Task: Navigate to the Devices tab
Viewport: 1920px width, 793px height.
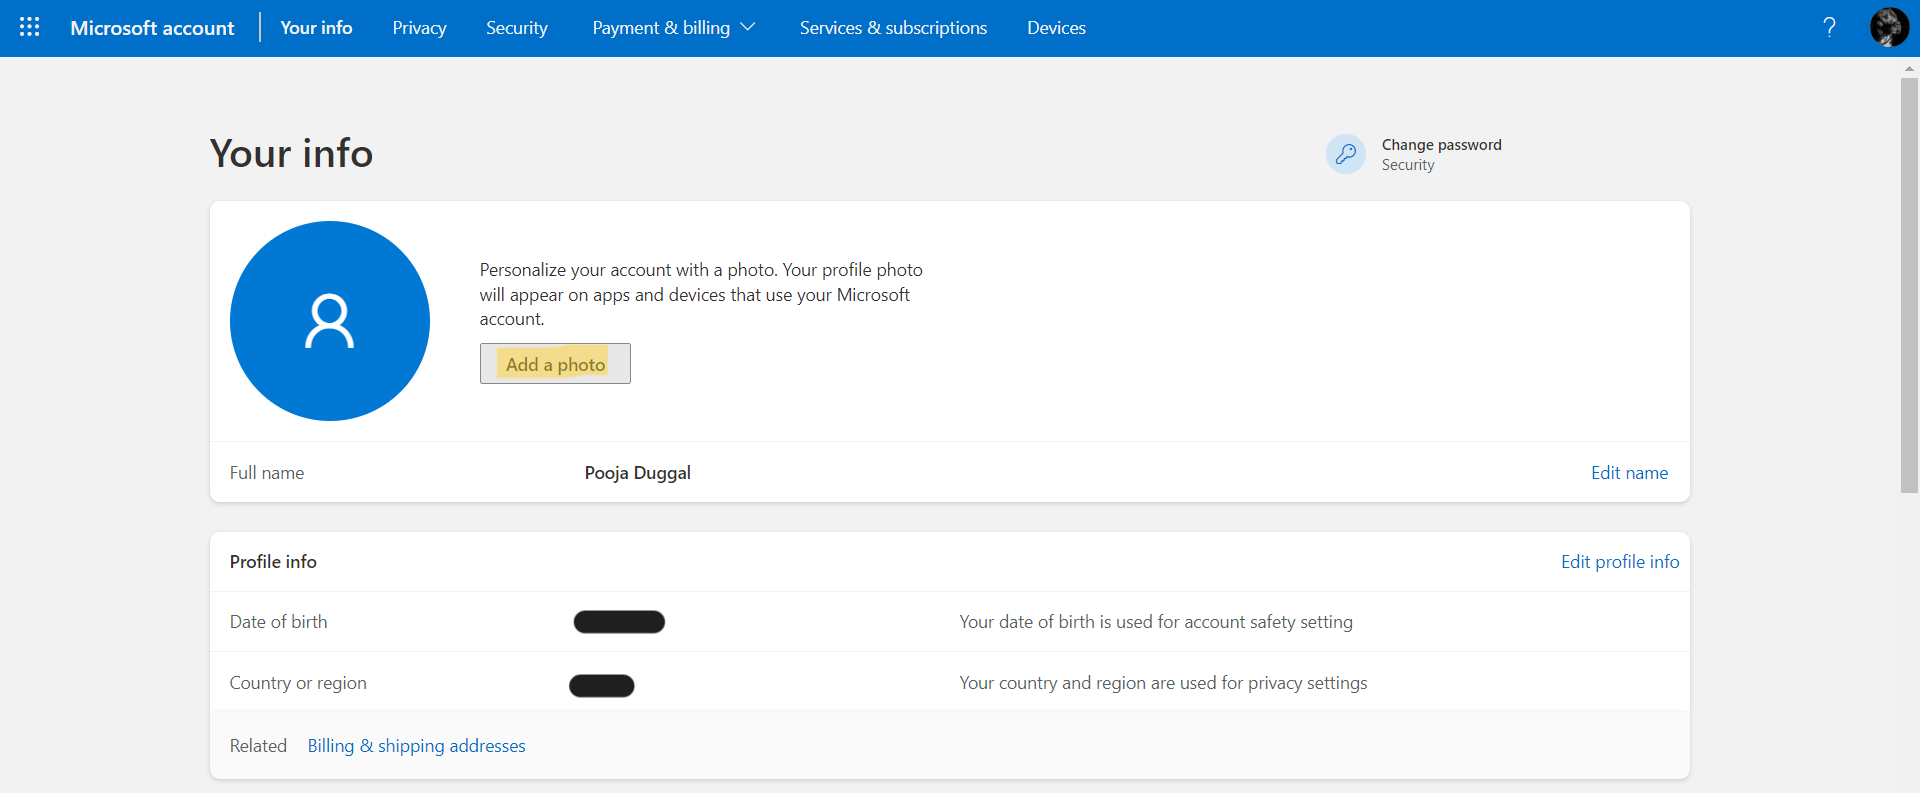Action: point(1056,28)
